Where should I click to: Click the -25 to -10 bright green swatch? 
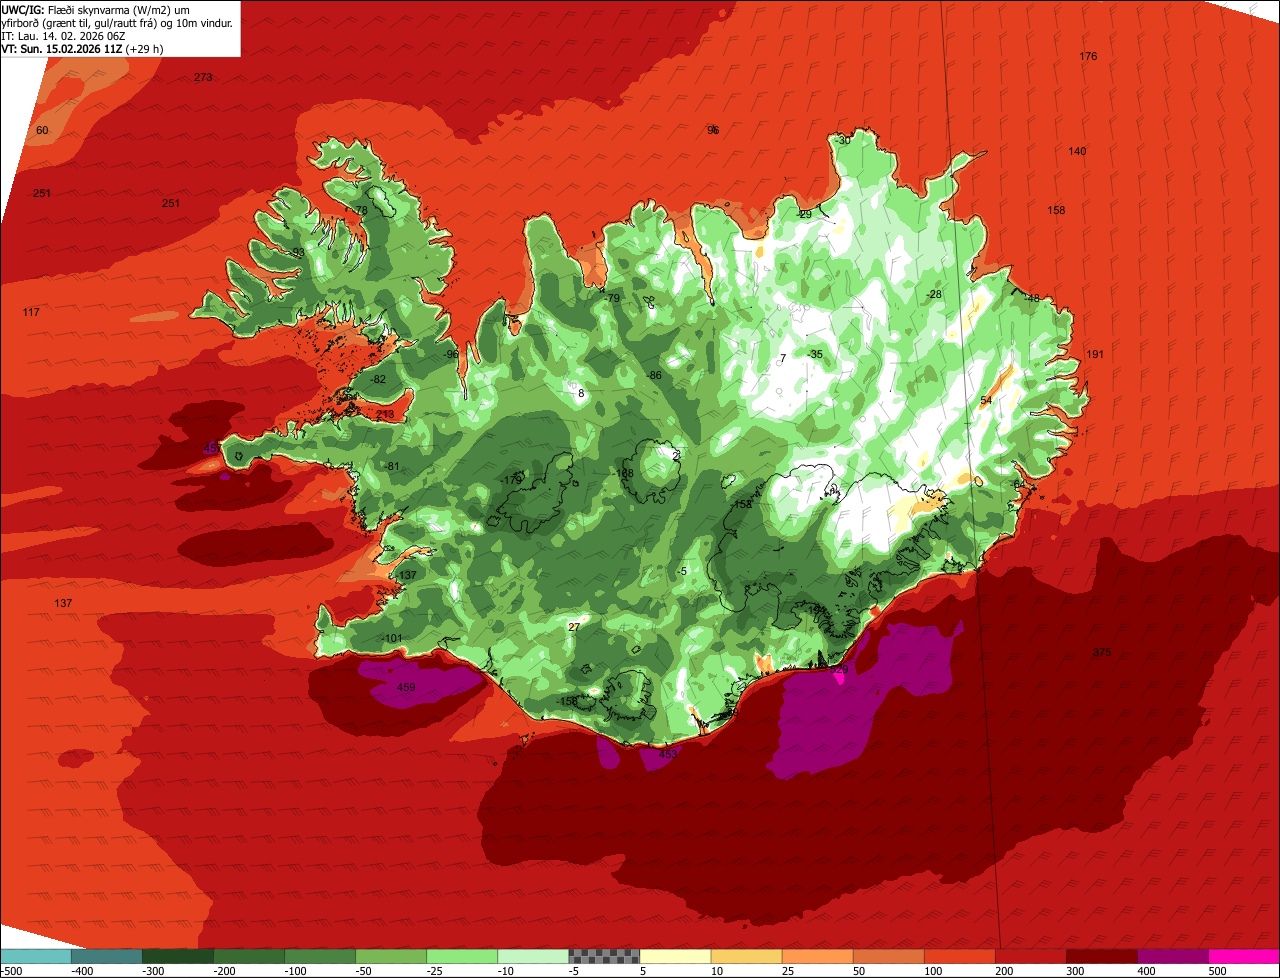pyautogui.click(x=462, y=956)
